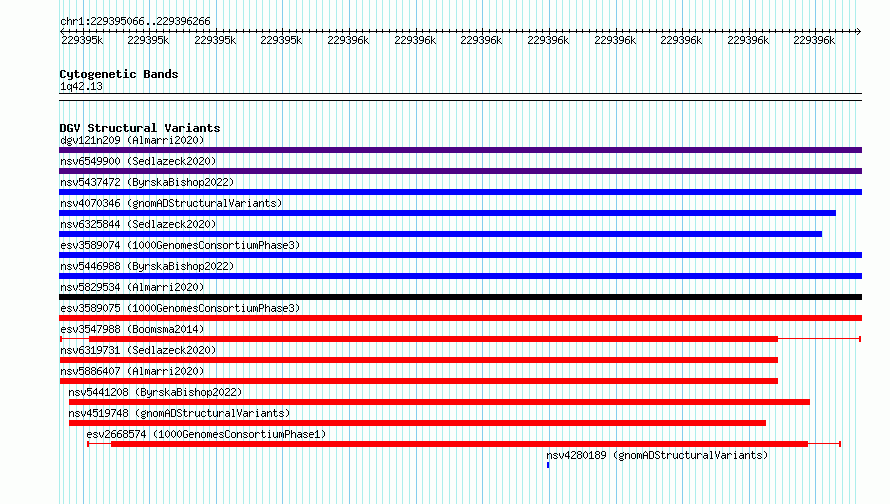Click the red bar for nsv4519748

tap(417, 423)
